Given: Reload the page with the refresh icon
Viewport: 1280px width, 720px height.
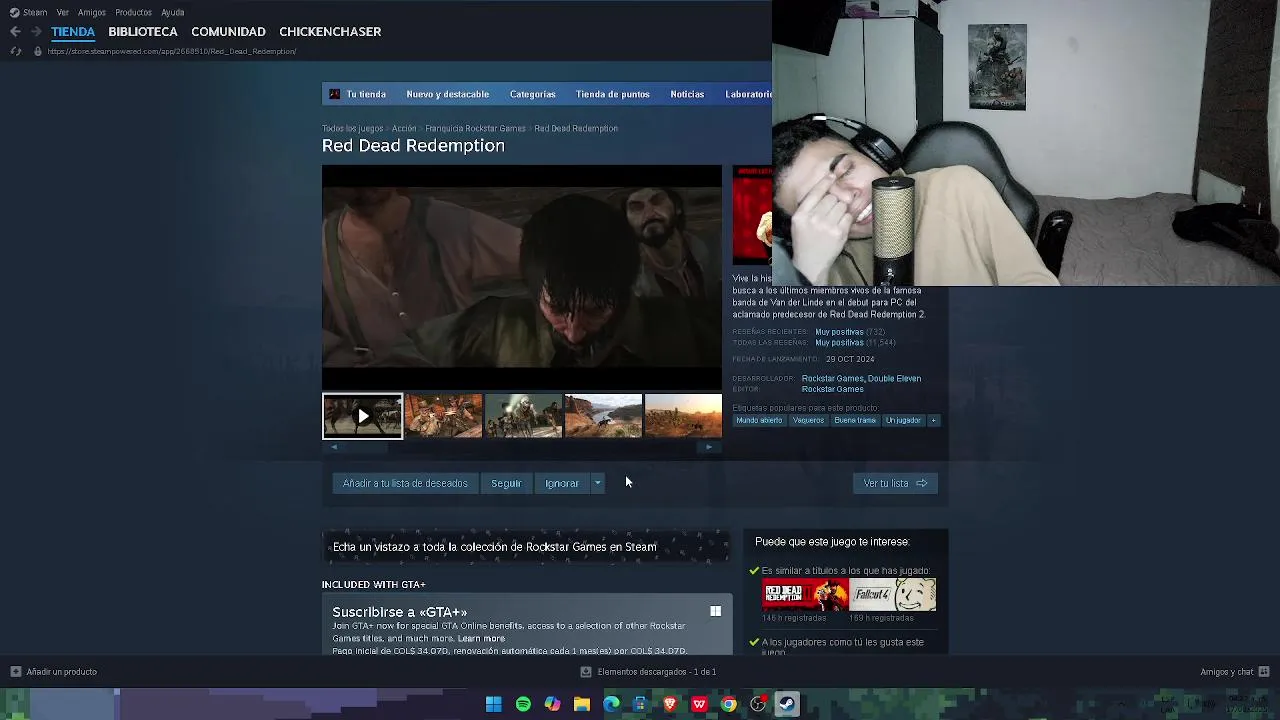Looking at the screenshot, I should 15,51.
